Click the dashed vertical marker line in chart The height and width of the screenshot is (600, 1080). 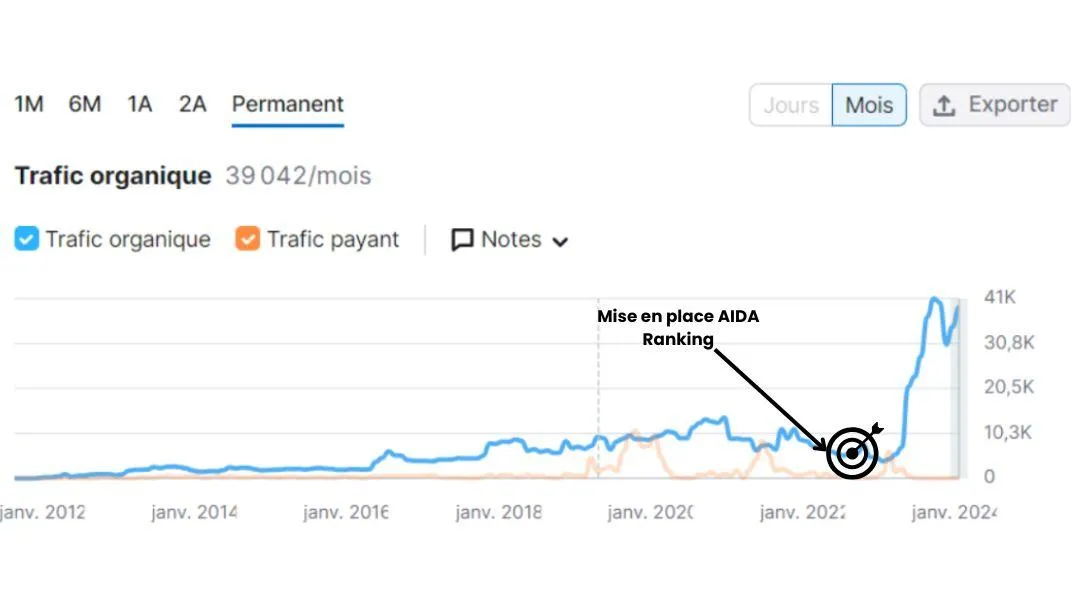(598, 387)
